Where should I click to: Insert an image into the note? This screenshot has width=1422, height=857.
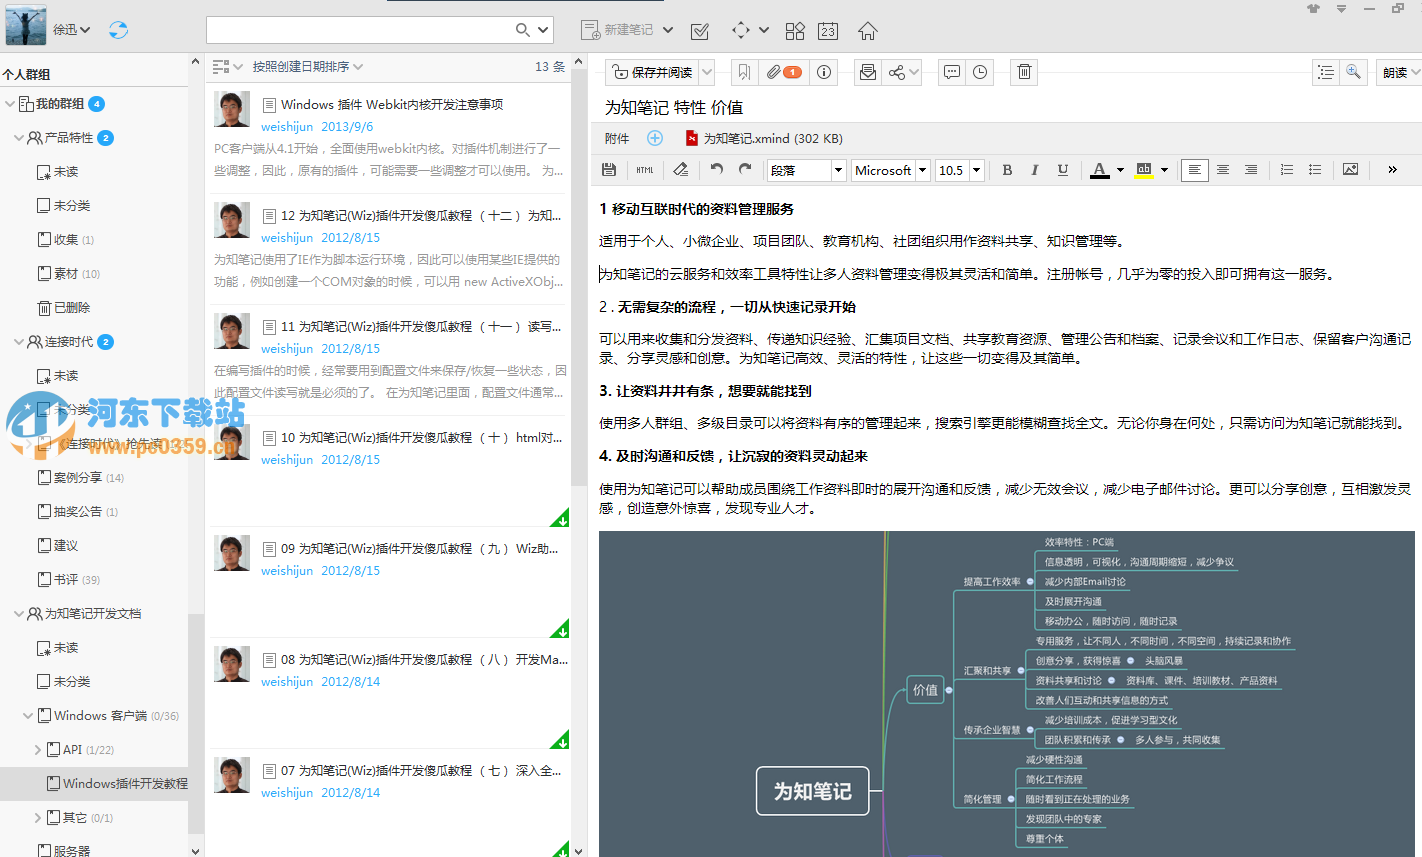[1350, 169]
